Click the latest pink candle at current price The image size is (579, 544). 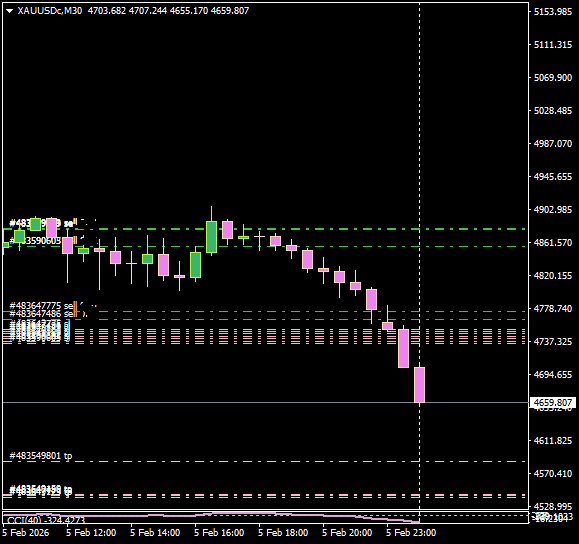tap(419, 384)
